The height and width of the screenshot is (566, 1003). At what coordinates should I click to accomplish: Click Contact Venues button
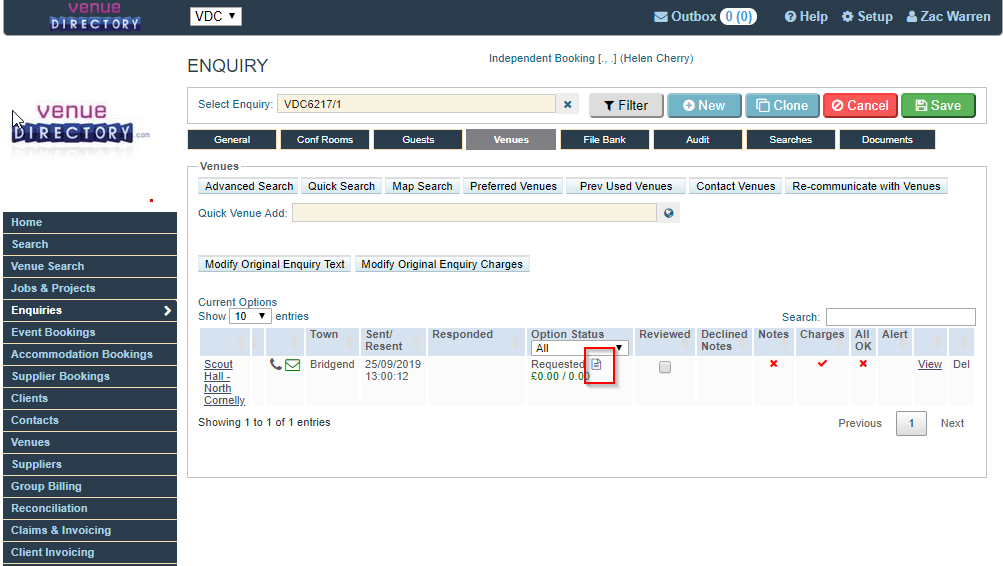tap(736, 186)
